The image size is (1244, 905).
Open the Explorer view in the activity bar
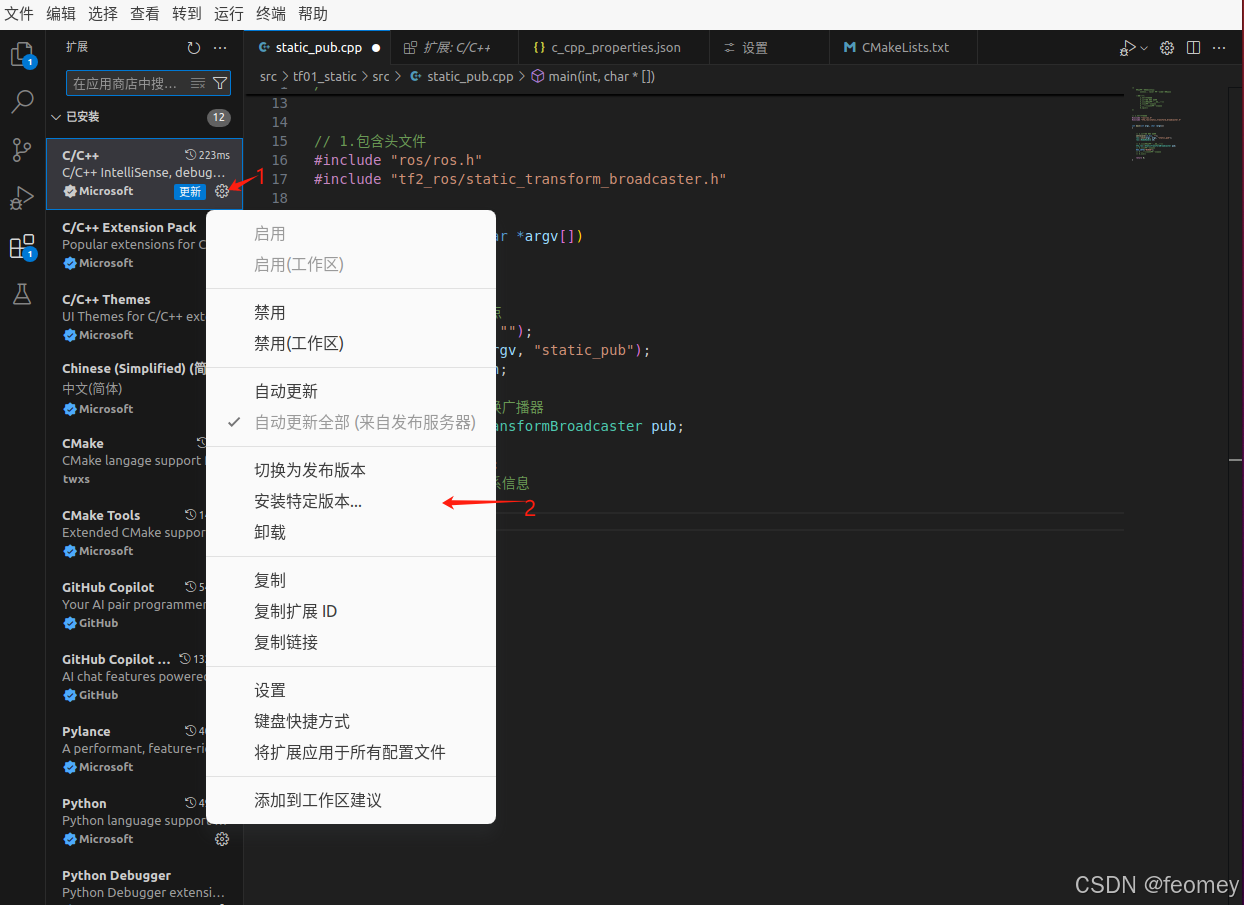tap(22, 55)
